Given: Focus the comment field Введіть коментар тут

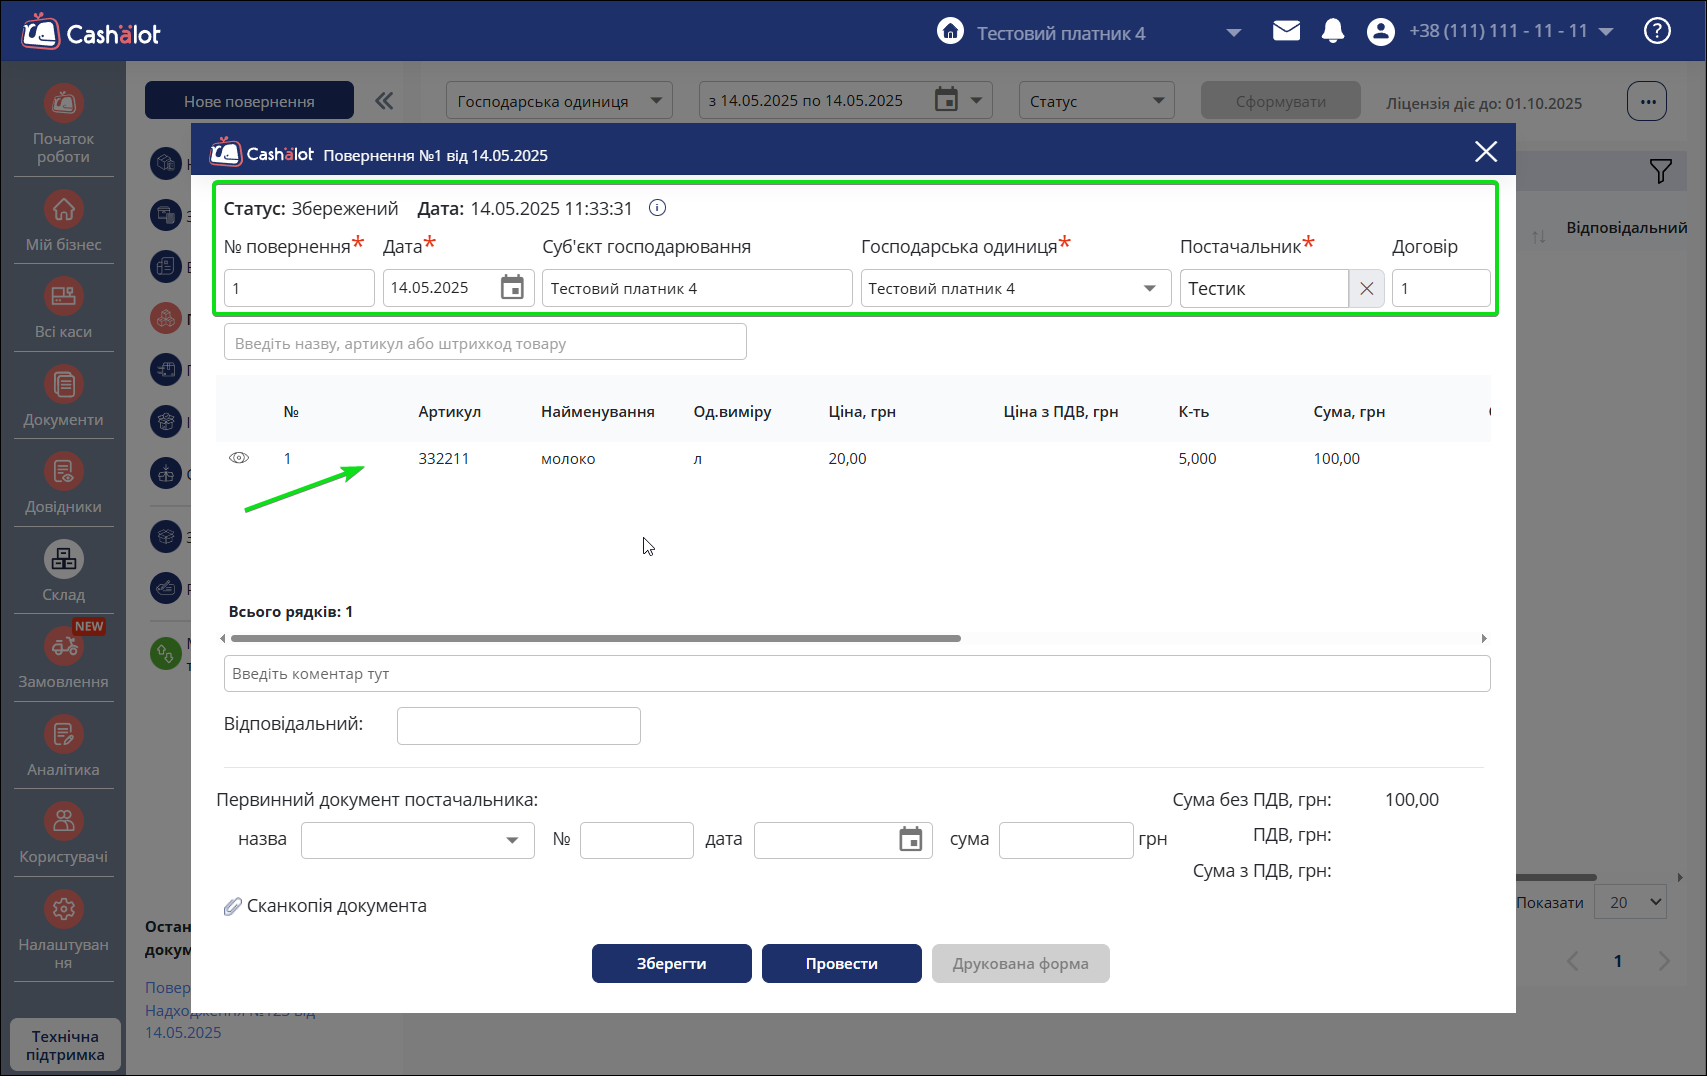Looking at the screenshot, I should pyautogui.click(x=857, y=673).
